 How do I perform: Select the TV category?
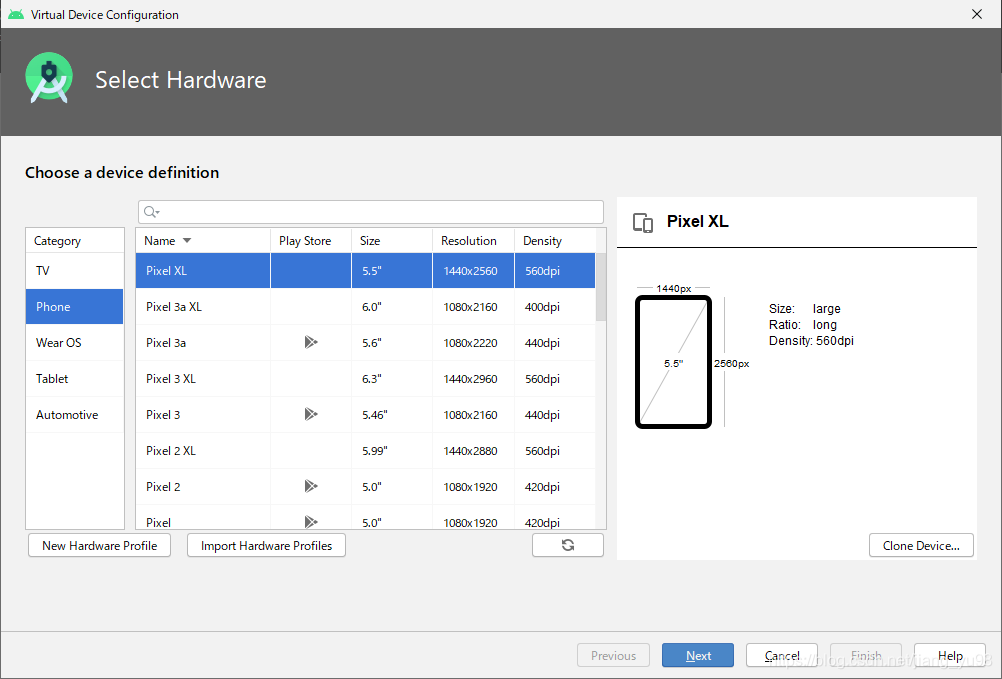75,271
